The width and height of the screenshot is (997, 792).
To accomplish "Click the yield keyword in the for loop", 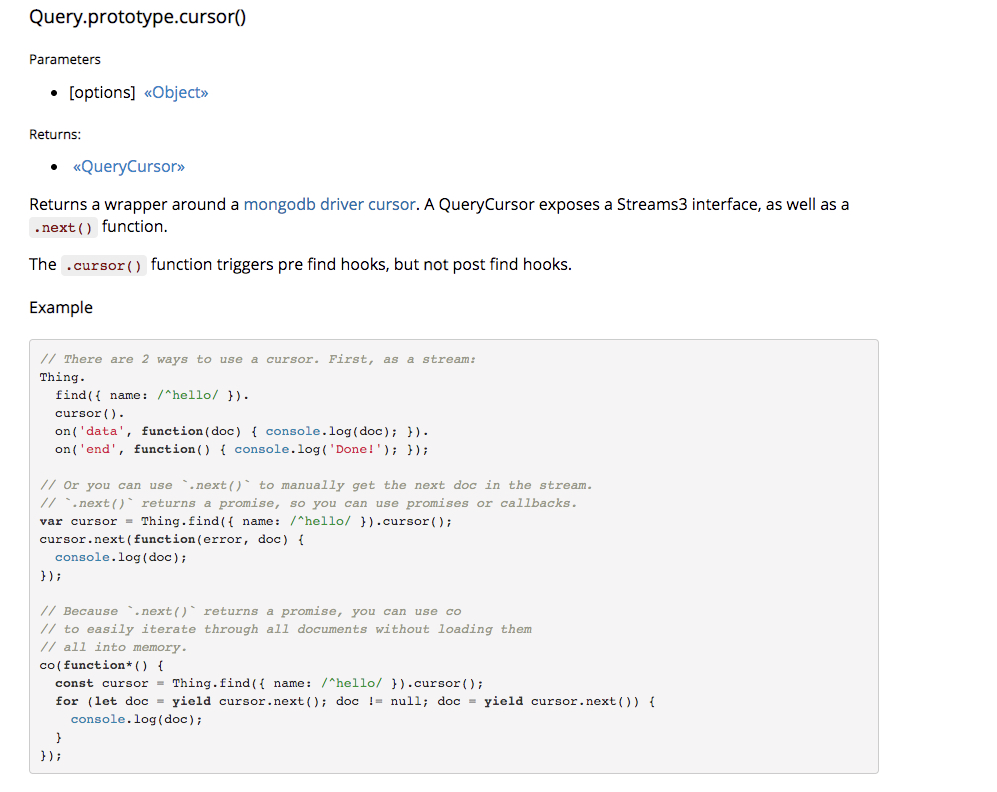I will [191, 700].
